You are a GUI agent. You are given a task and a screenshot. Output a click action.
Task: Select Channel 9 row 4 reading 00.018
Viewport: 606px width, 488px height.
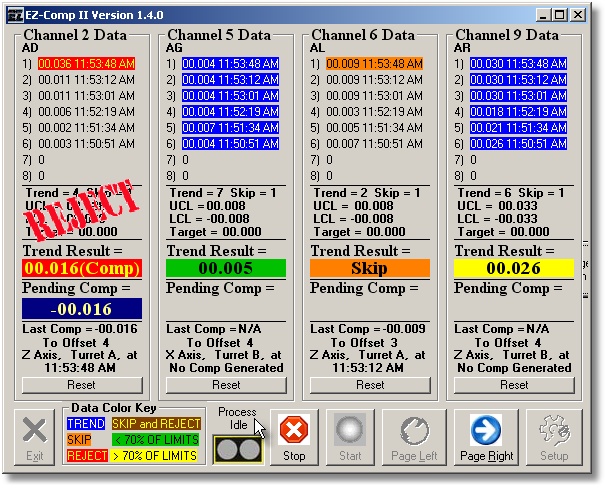coord(518,112)
